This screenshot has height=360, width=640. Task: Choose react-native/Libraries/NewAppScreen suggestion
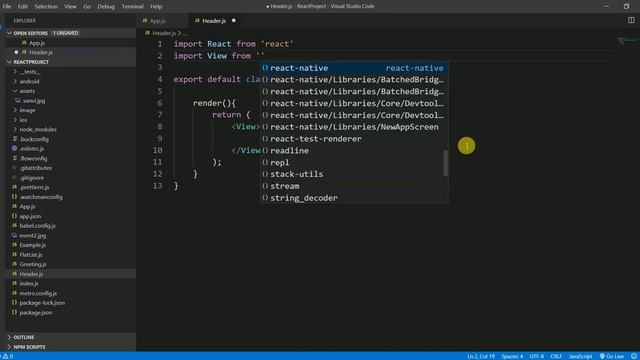click(x=354, y=127)
